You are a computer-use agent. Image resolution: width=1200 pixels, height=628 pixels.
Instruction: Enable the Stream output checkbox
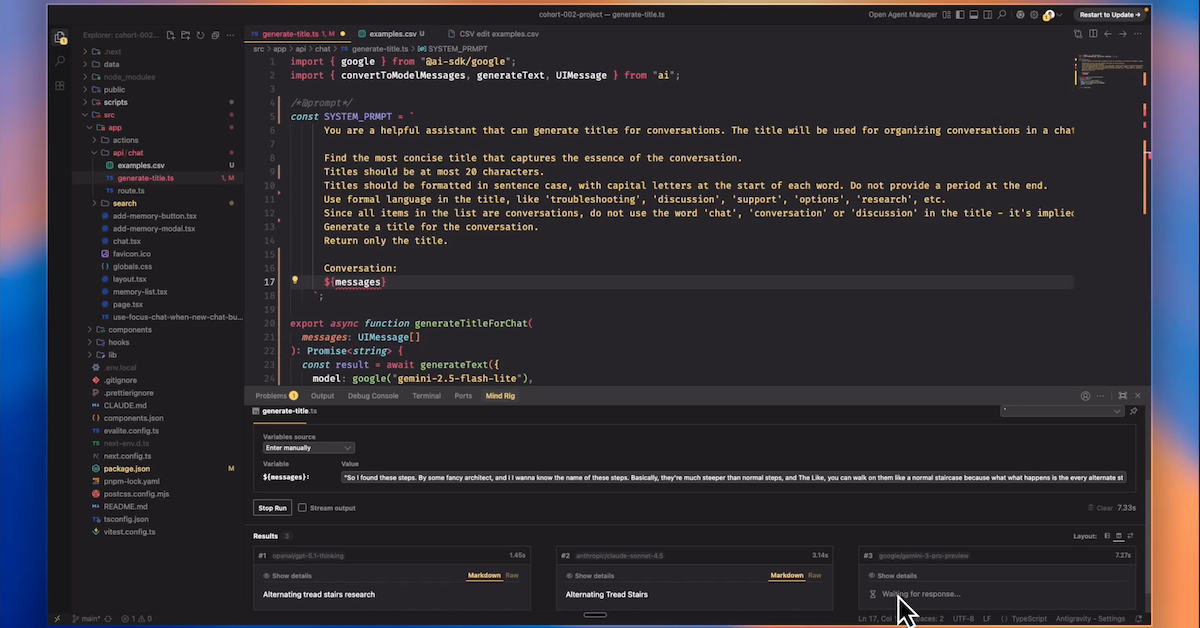pyautogui.click(x=303, y=508)
